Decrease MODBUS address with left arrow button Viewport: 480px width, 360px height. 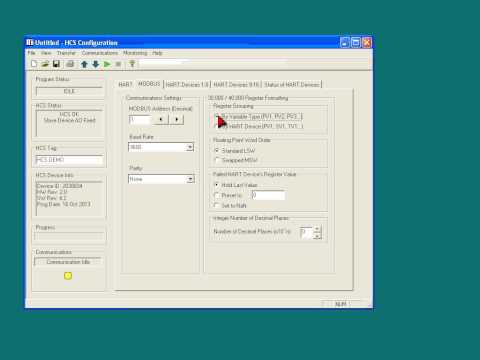click(161, 119)
